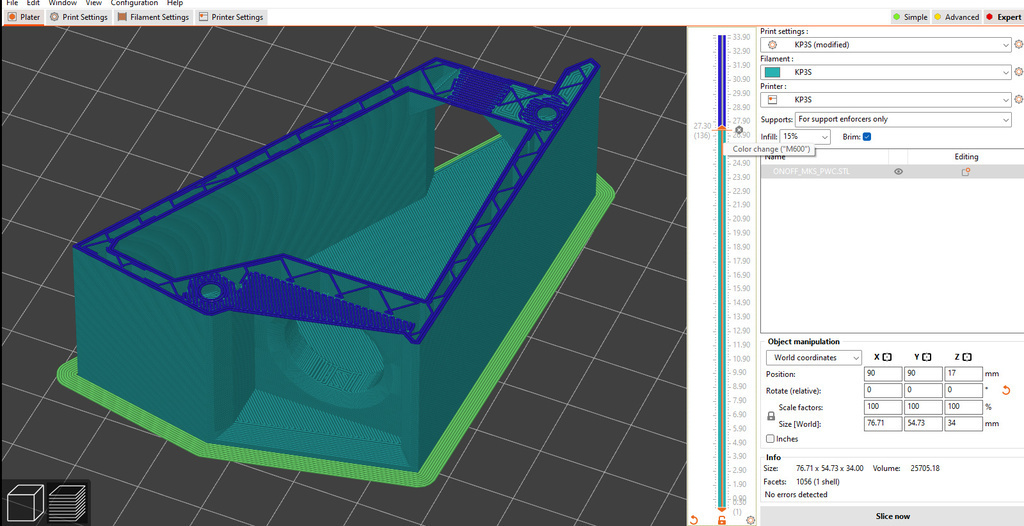
Task: Click the layer slider settings cog icon
Action: coord(750,520)
